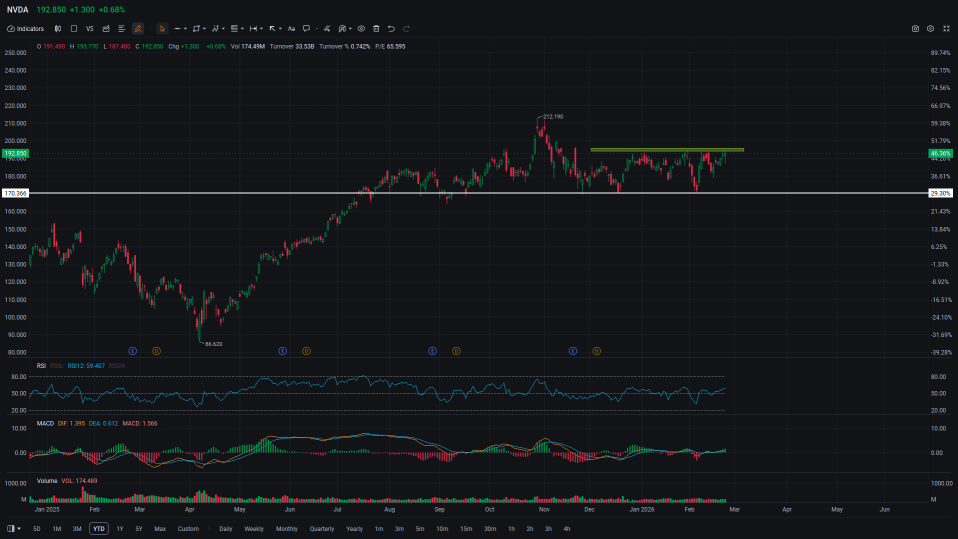Select the rectangle shape tool
This screenshot has width=958, height=539.
[196, 29]
